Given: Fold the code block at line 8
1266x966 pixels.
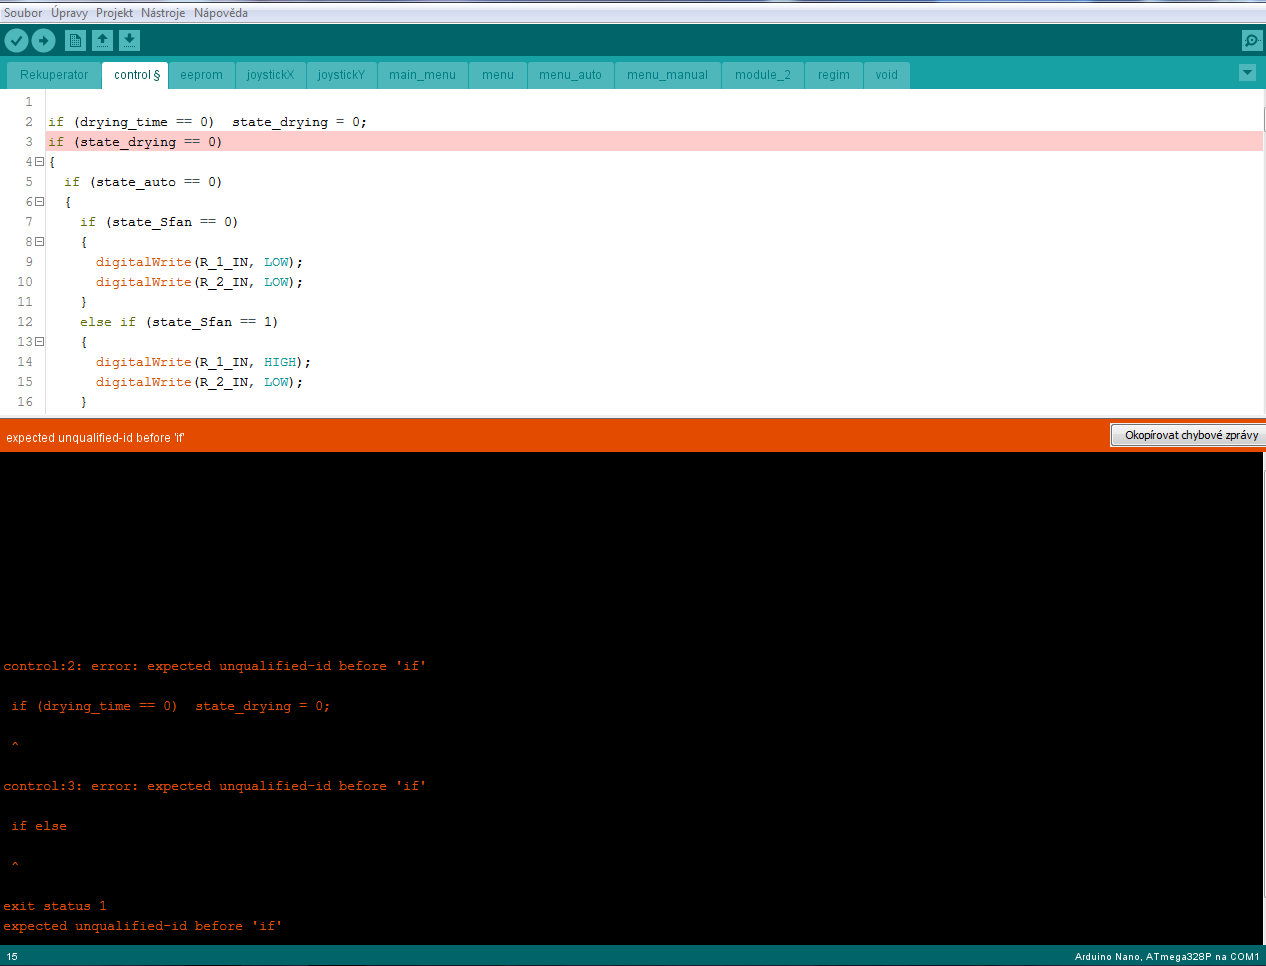Looking at the screenshot, I should pos(40,242).
